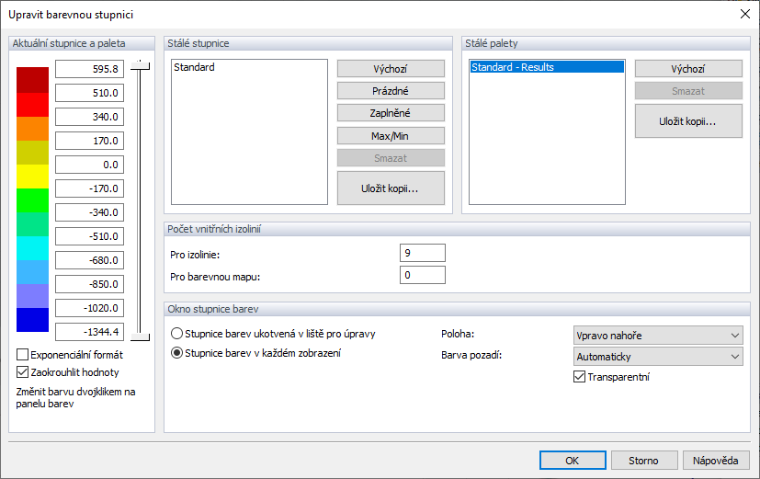Click the 170.0 value field
Screen dimensions: 760x479
coord(90,141)
